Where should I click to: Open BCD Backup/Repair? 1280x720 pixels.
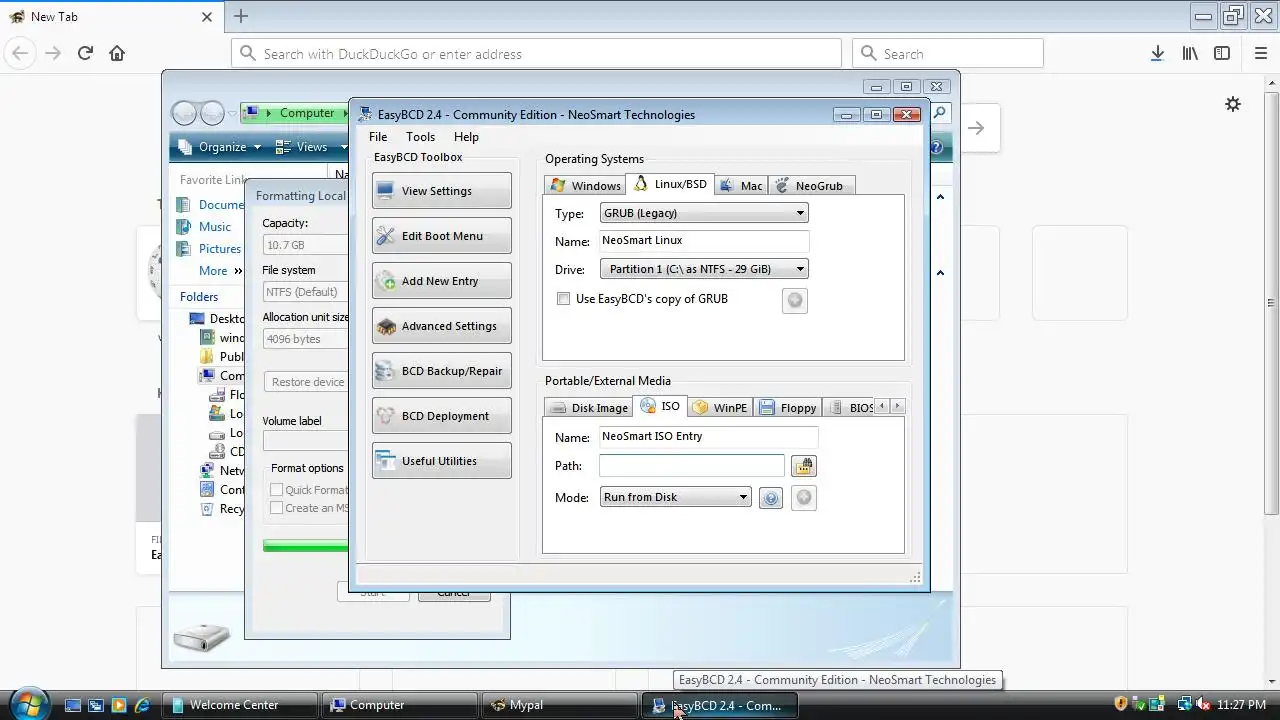point(441,371)
